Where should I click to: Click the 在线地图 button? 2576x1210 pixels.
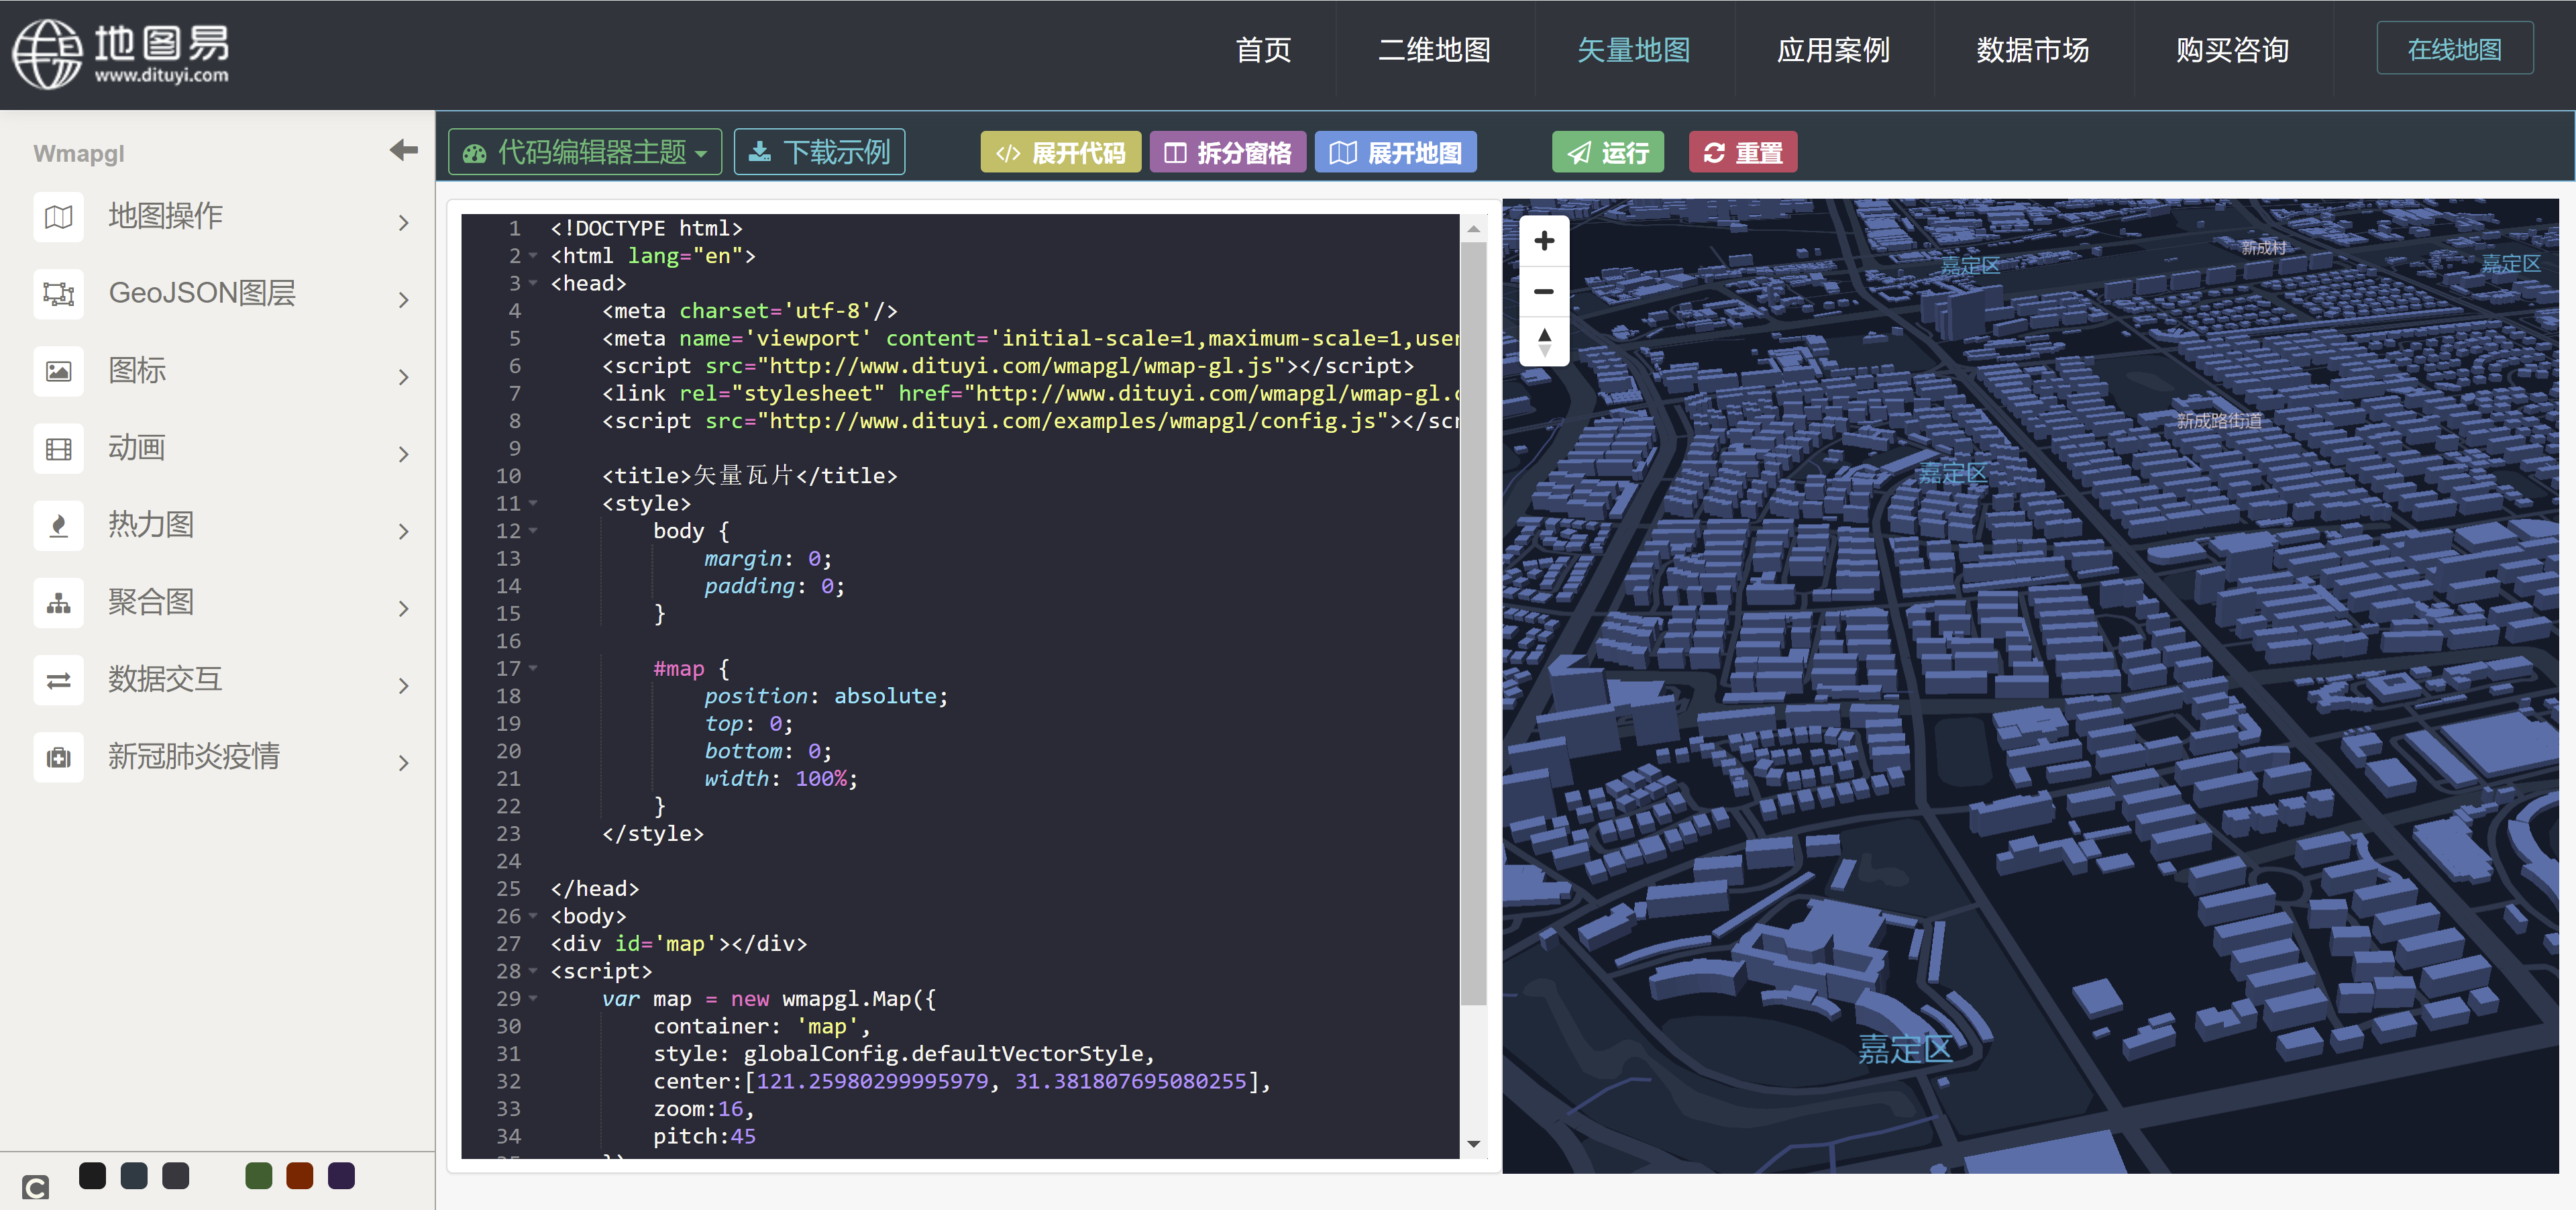2455,49
